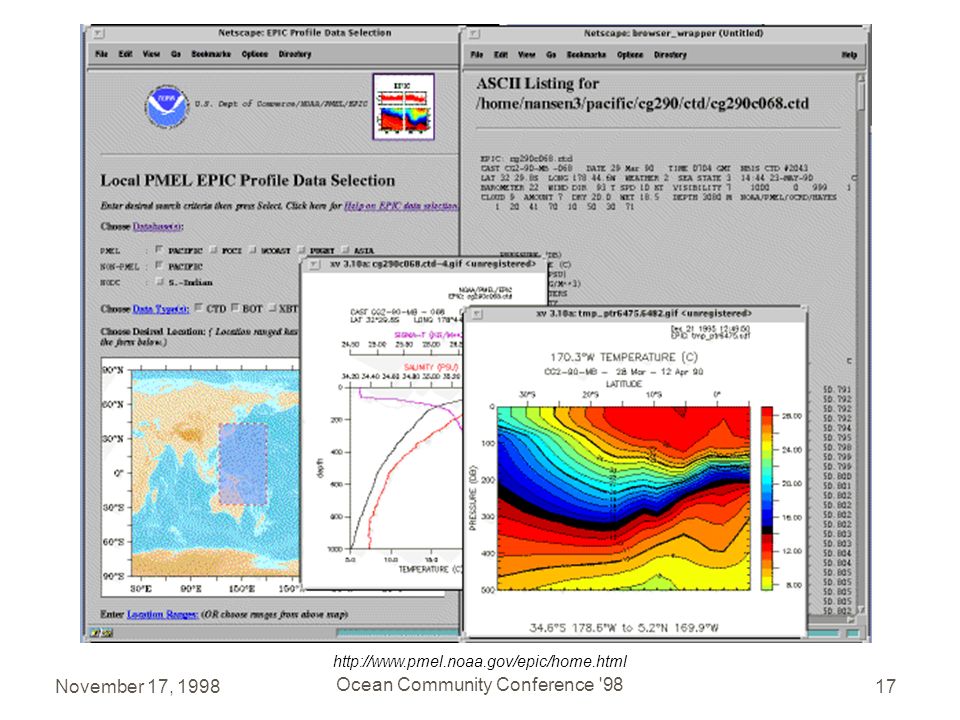Click the CTD depth profile plot
This screenshot has height=720, width=960.
click(x=406, y=468)
